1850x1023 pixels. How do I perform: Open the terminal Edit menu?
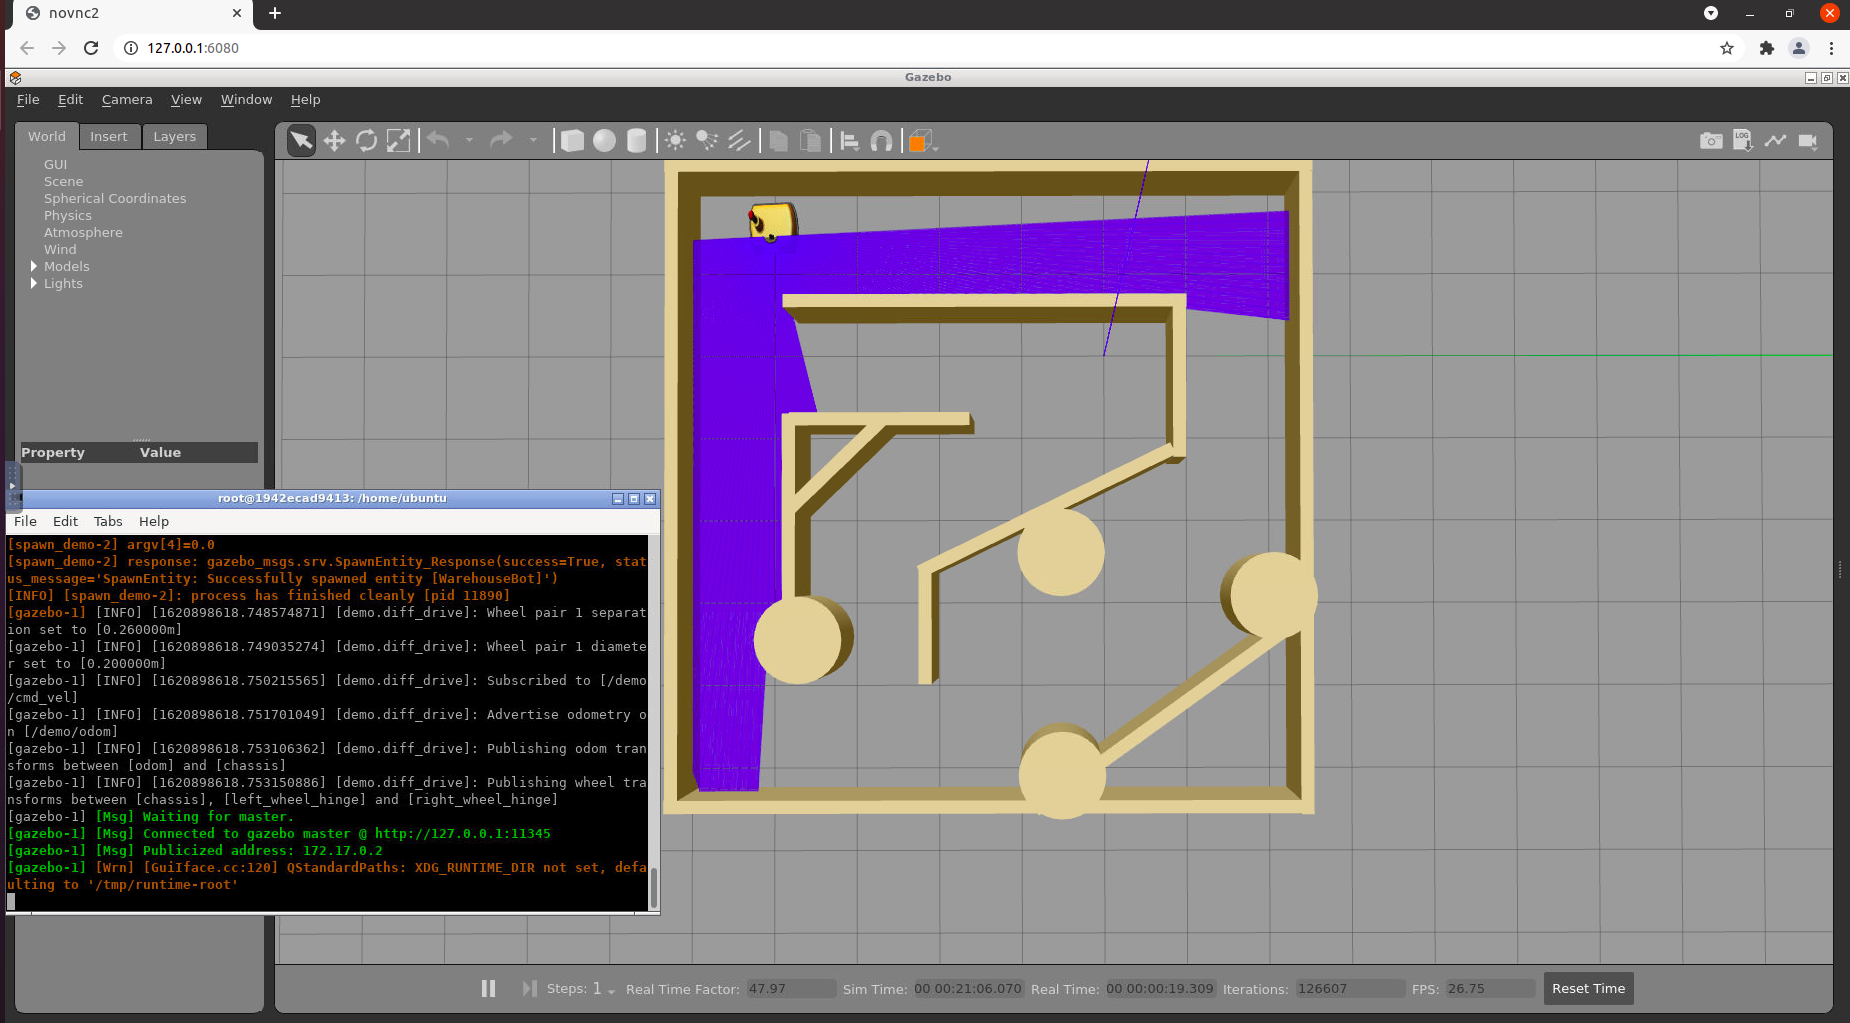(65, 521)
